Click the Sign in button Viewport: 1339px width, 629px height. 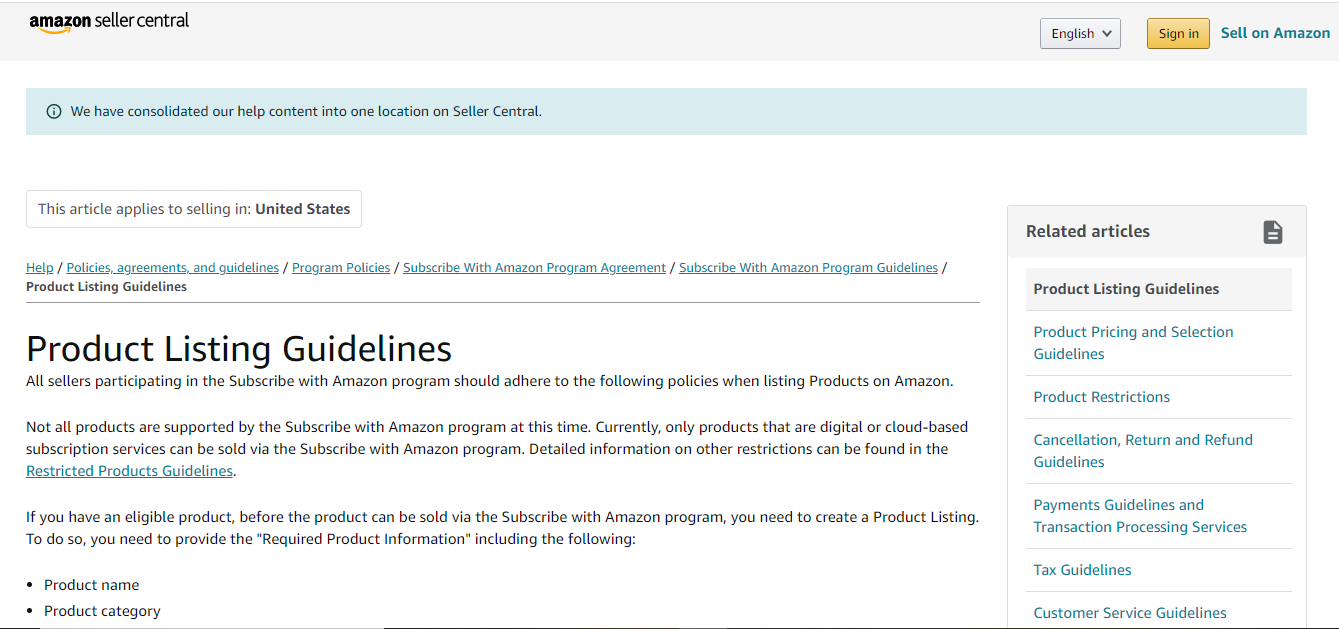coord(1177,33)
